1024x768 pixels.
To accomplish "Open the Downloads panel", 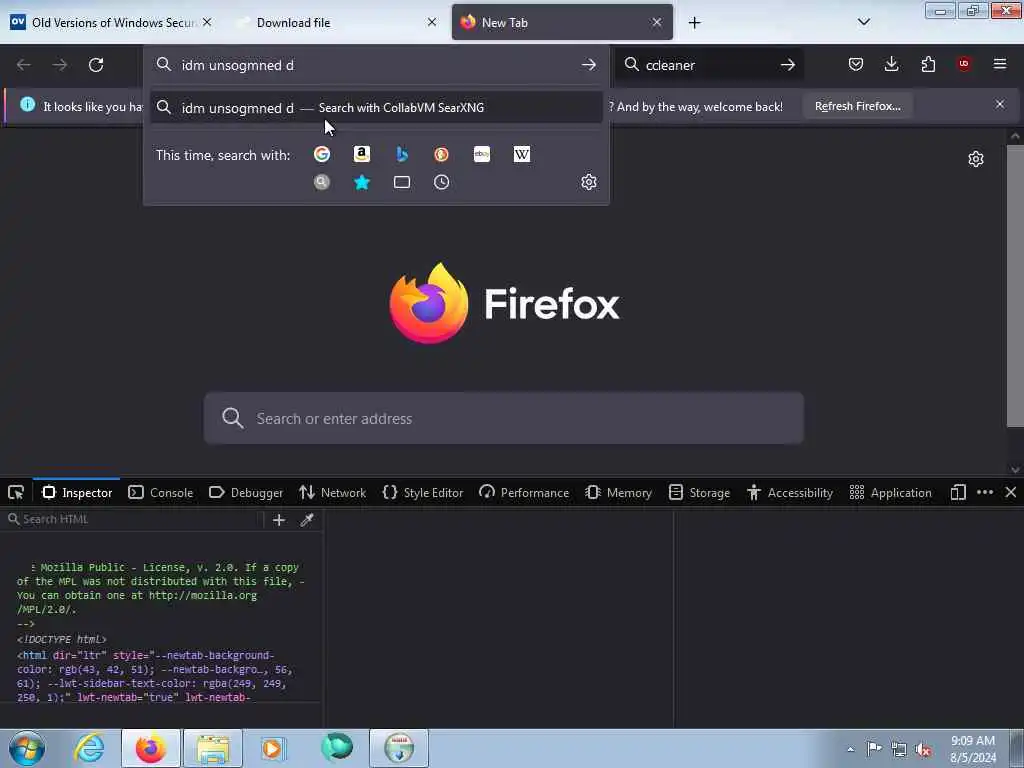I will click(x=891, y=64).
